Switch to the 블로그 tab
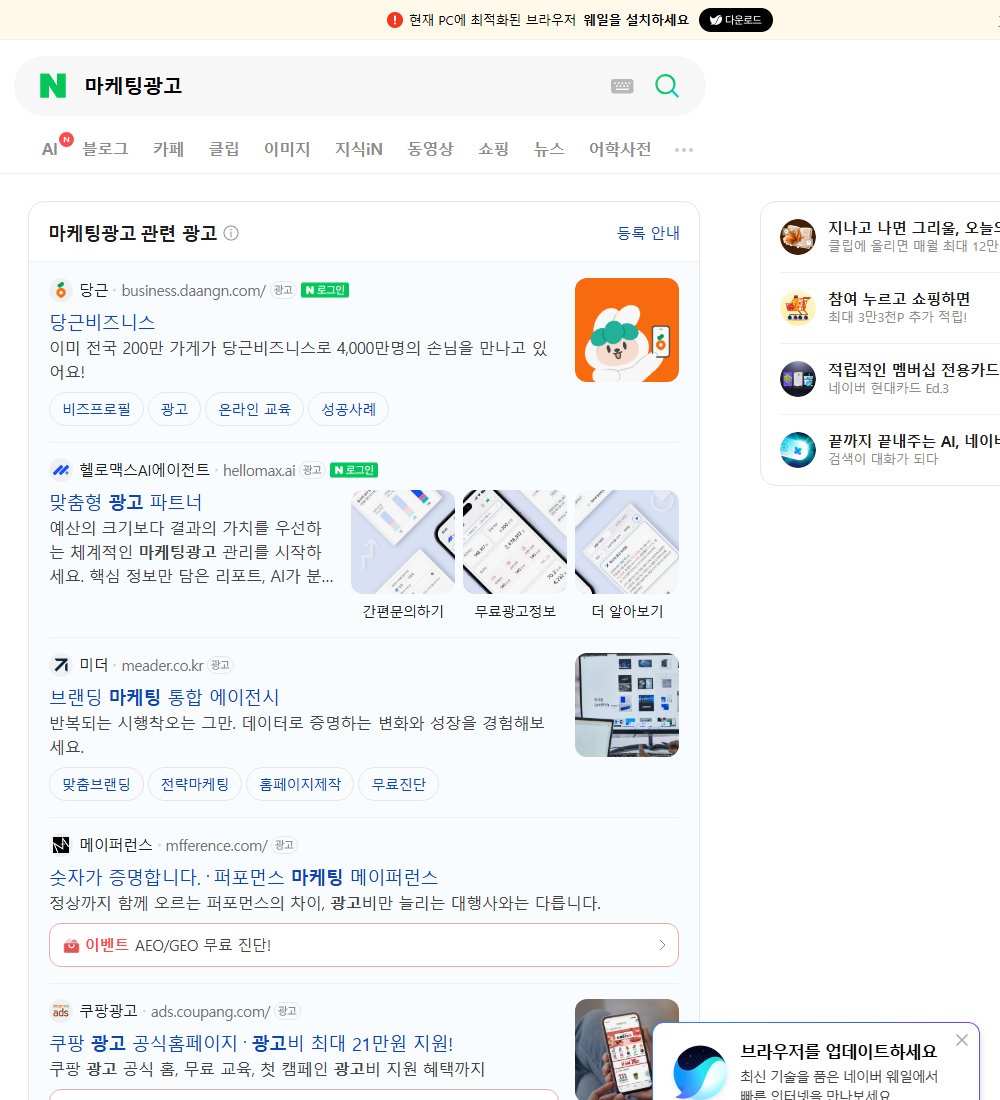The width and height of the screenshot is (1000, 1100). (105, 149)
